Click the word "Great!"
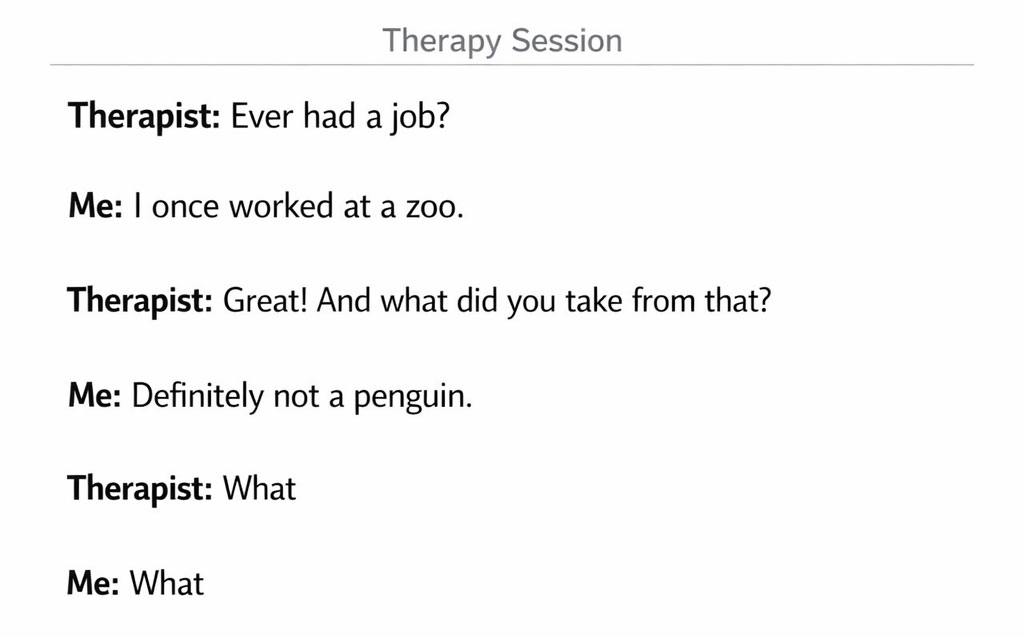1024x637 pixels. (x=264, y=301)
